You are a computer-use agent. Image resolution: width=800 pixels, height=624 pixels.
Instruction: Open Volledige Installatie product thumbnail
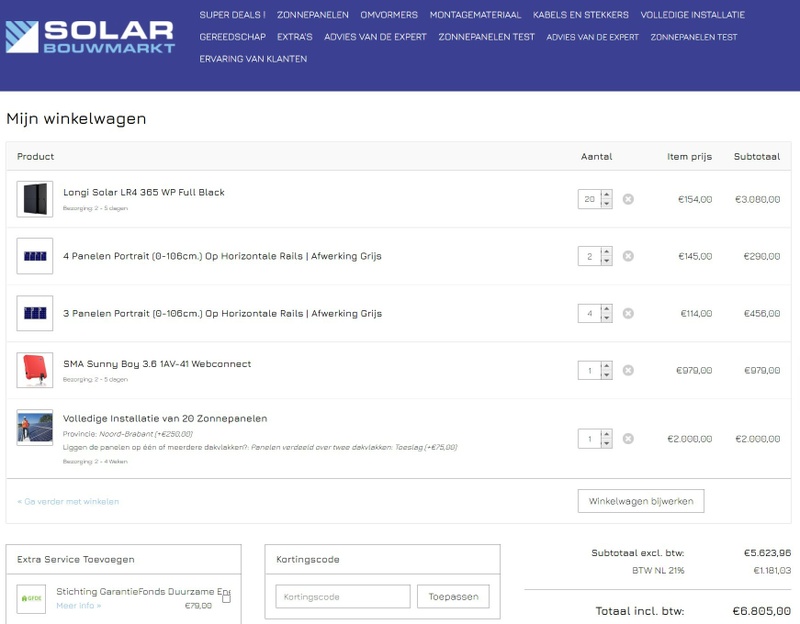[x=35, y=428]
